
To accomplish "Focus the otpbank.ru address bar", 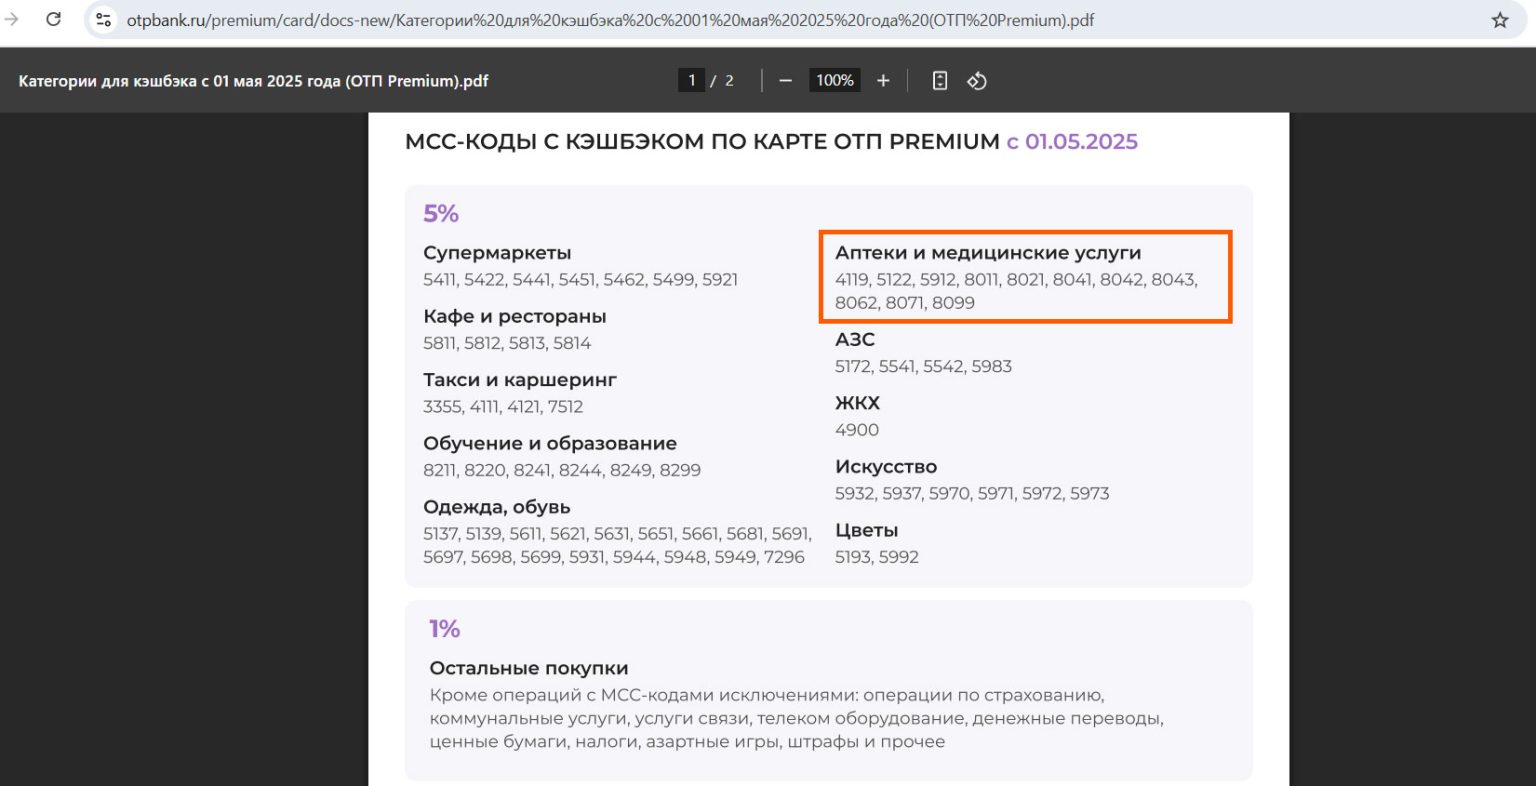I will pos(610,20).
